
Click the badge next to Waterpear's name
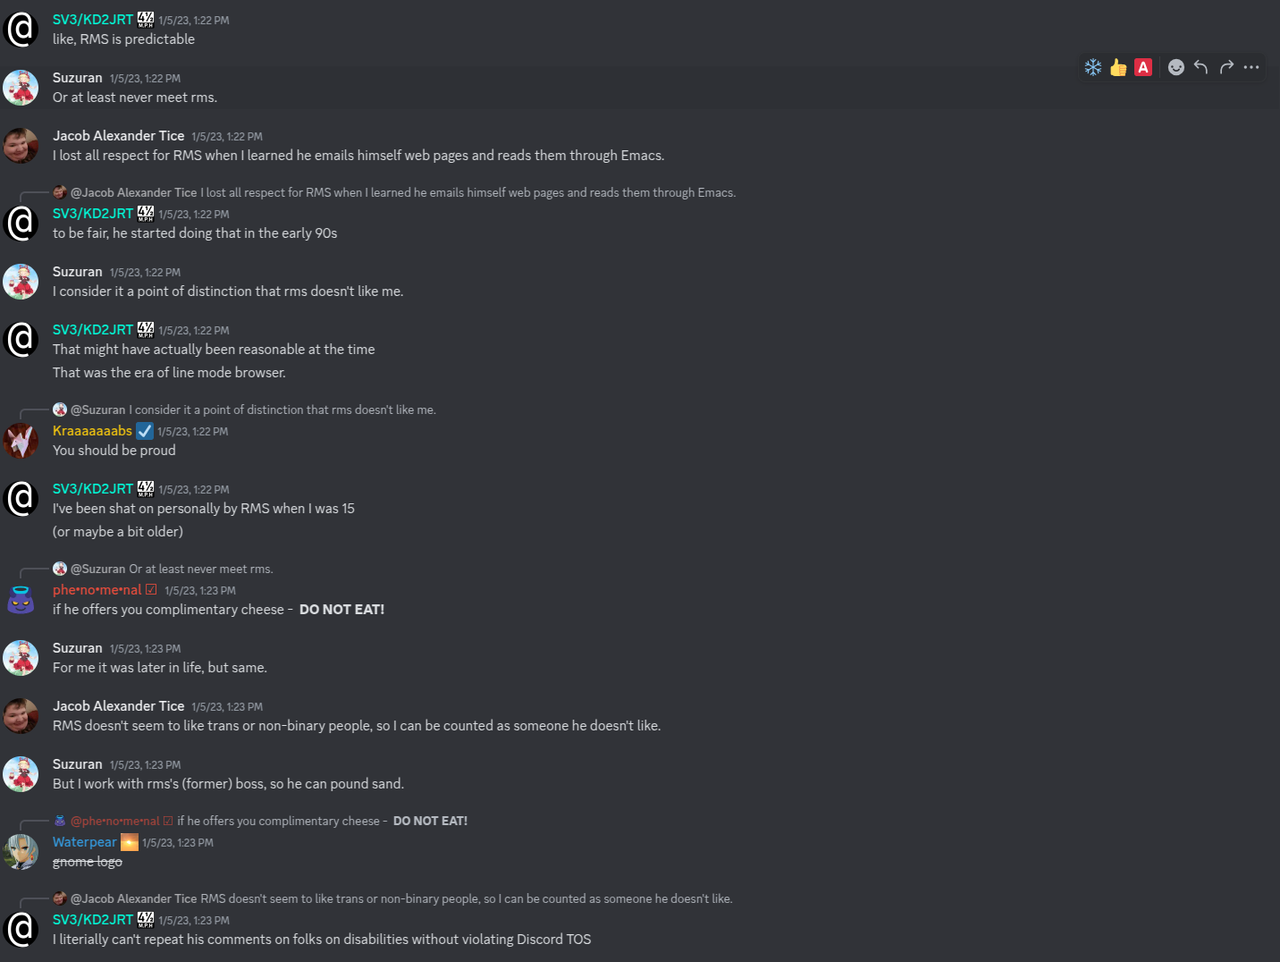[x=130, y=842]
